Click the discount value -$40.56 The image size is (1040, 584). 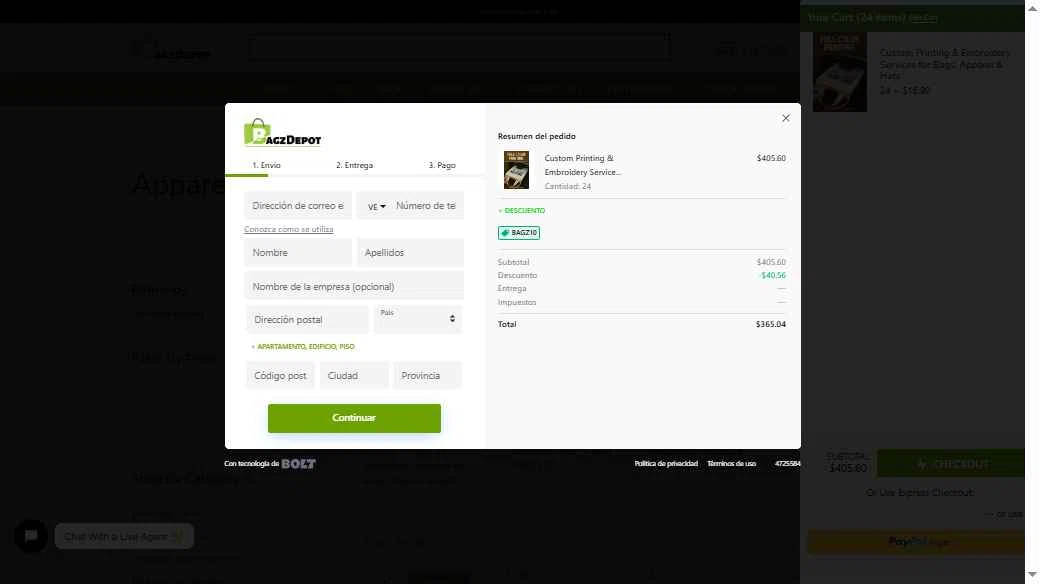tap(773, 275)
